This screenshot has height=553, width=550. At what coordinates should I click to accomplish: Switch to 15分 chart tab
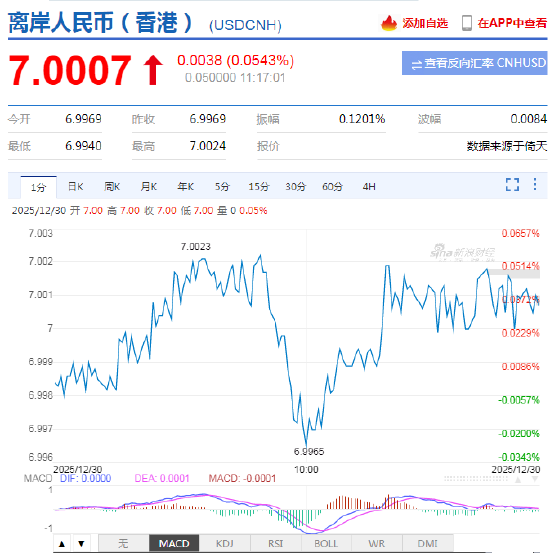(259, 186)
